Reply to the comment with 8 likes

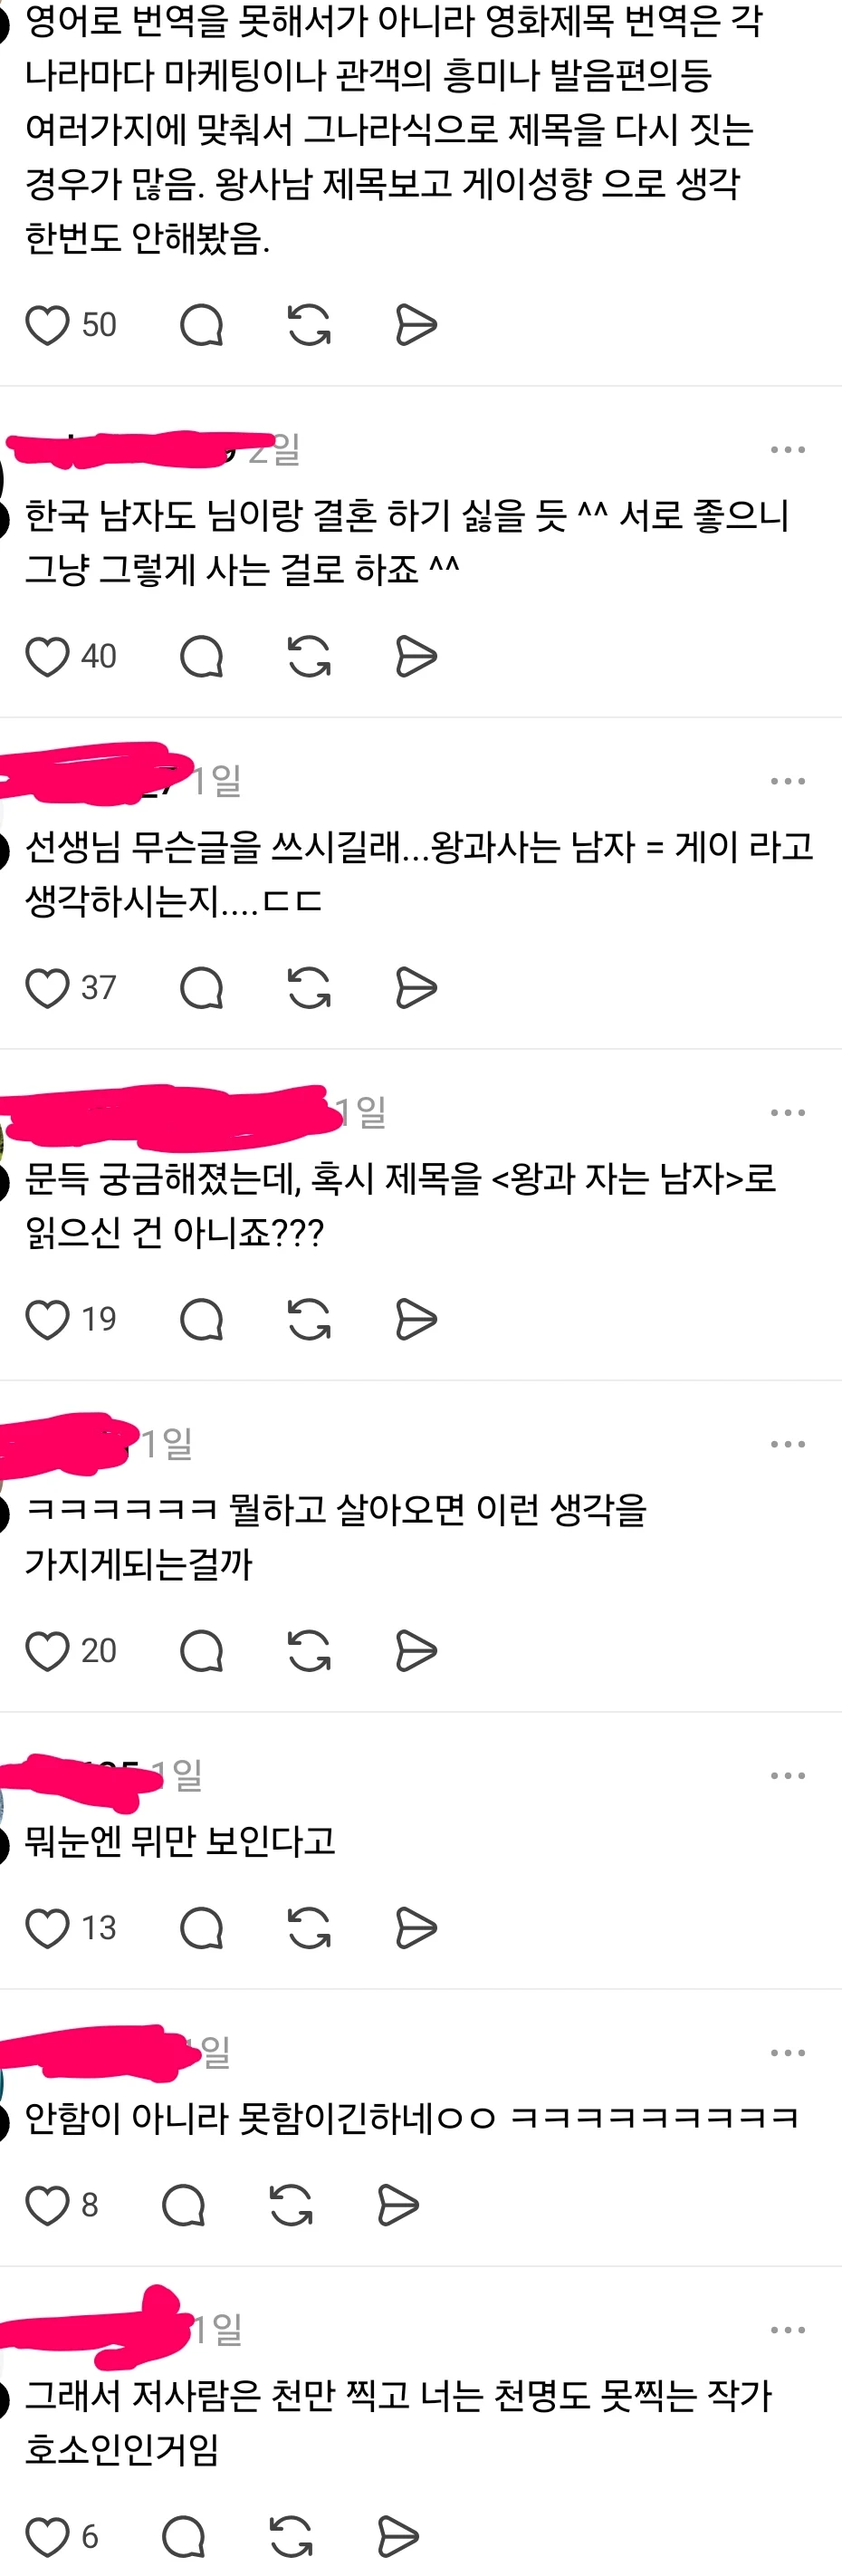coord(183,2205)
